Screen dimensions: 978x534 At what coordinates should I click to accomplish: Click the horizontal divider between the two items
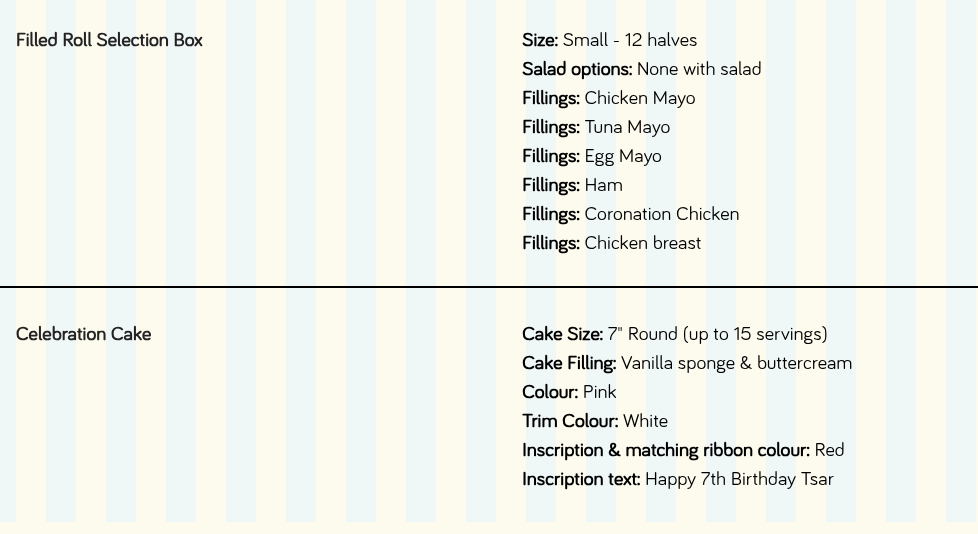[x=489, y=287]
